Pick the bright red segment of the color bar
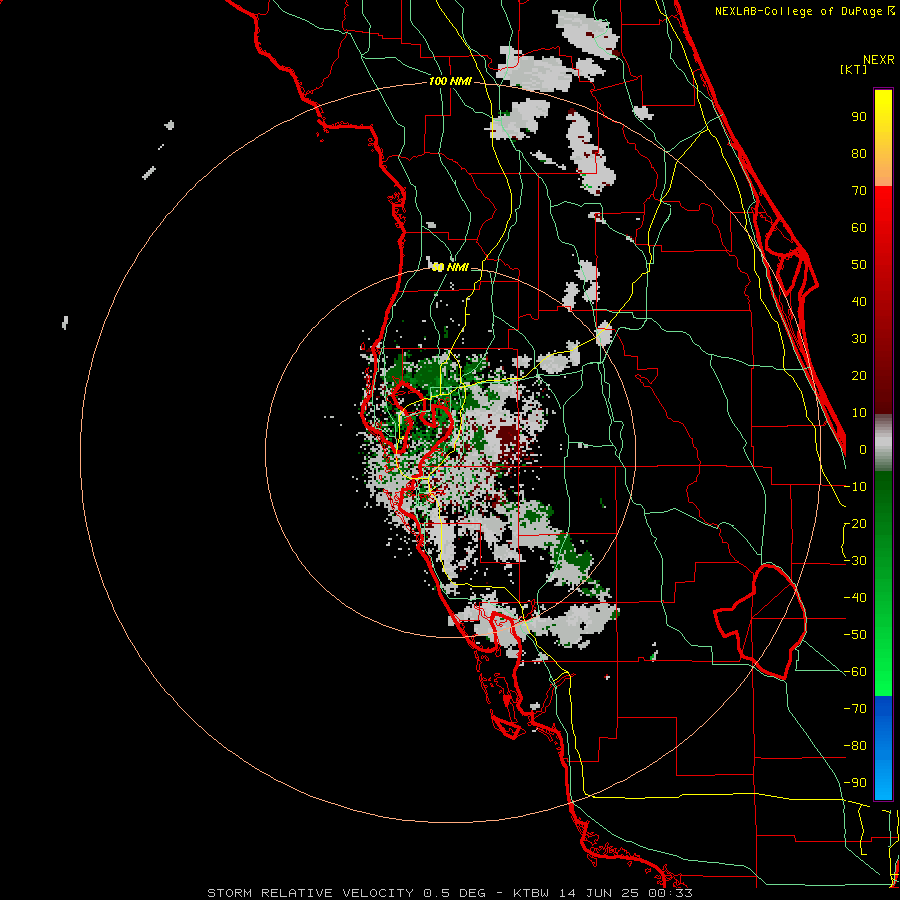Image resolution: width=900 pixels, height=900 pixels. coord(883,210)
